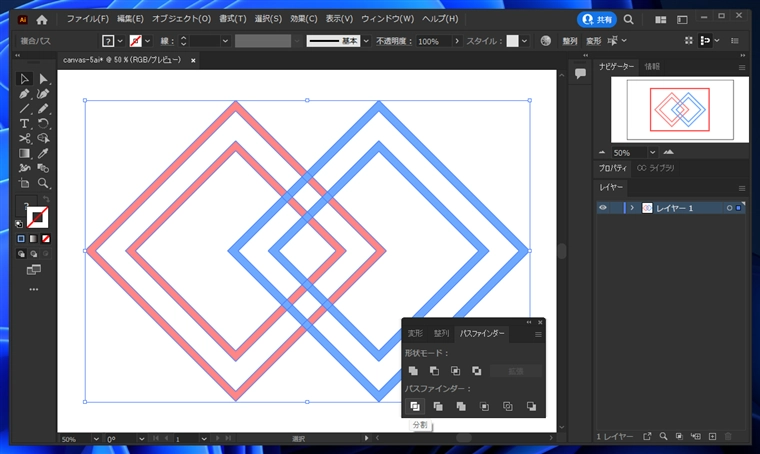Viewport: 760px width, 454px height.
Task: Select the Eyedropper tool
Action: click(x=43, y=154)
